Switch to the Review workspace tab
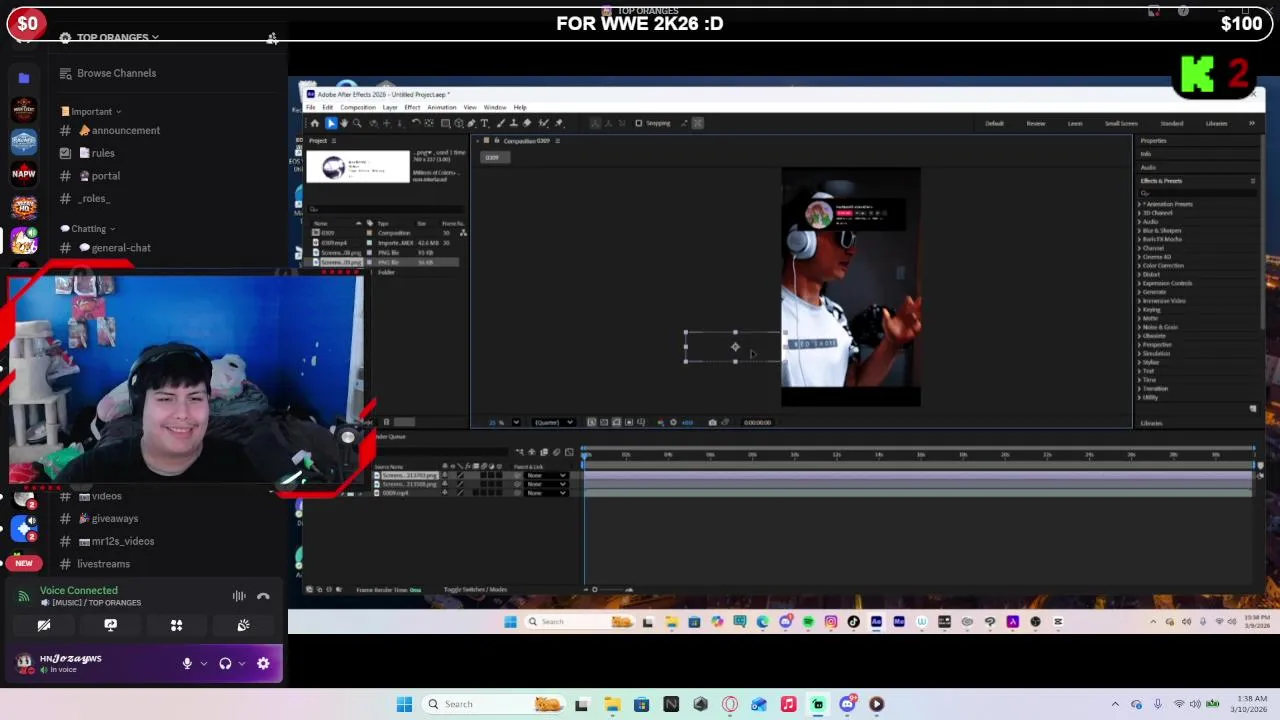Viewport: 1280px width, 720px height. (1036, 123)
